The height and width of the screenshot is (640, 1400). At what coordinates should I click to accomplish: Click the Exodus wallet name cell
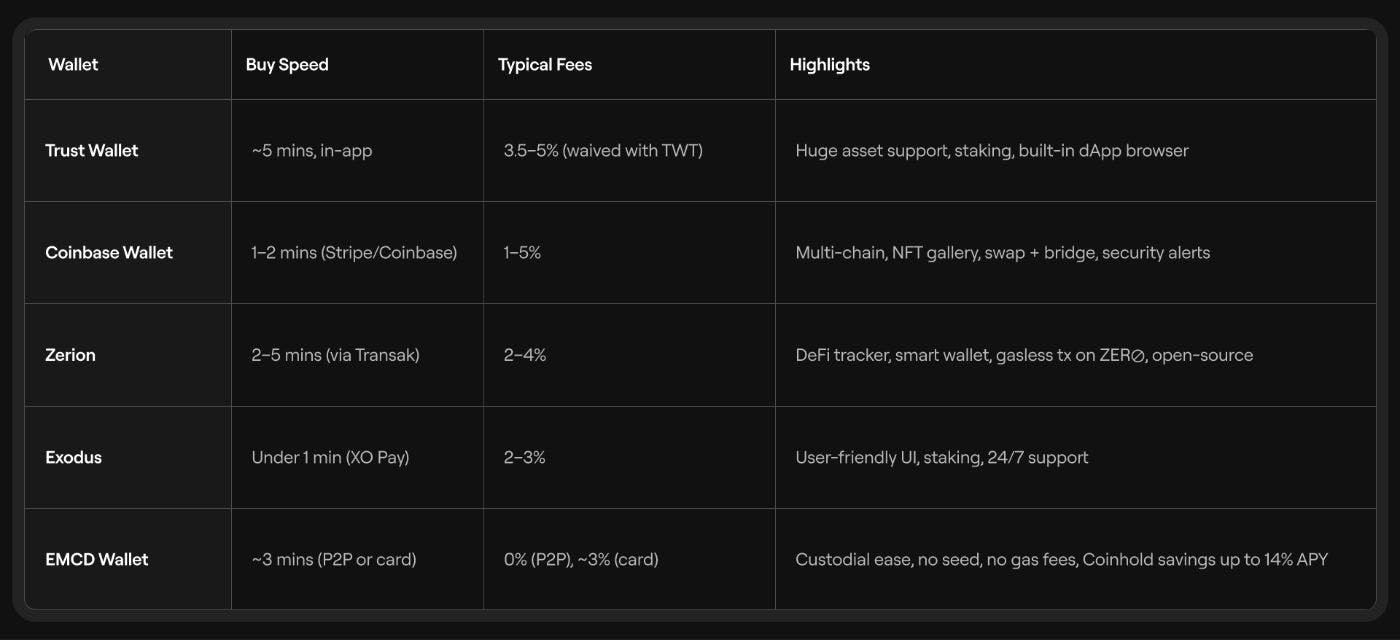click(73, 457)
